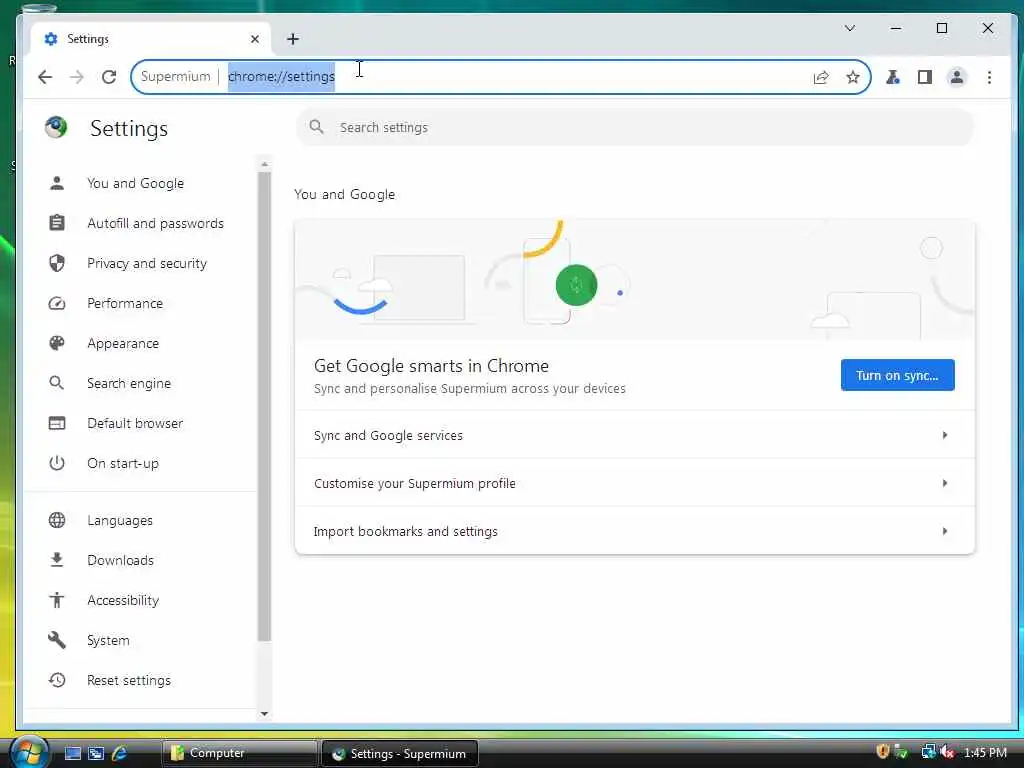Expand Customise your Supermium profile arrow
This screenshot has width=1024, height=768.
point(944,483)
